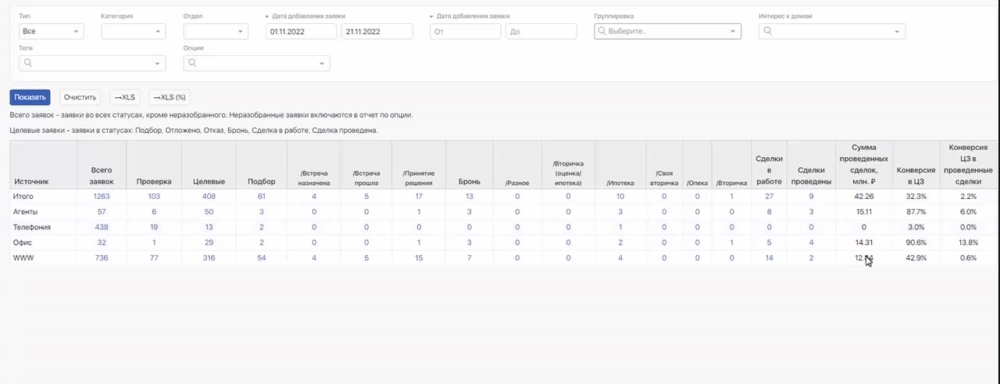Image resolution: width=1000 pixels, height=384 pixels.
Task: Click the magnifier icon in Интерес к домам field
Action: (767, 31)
